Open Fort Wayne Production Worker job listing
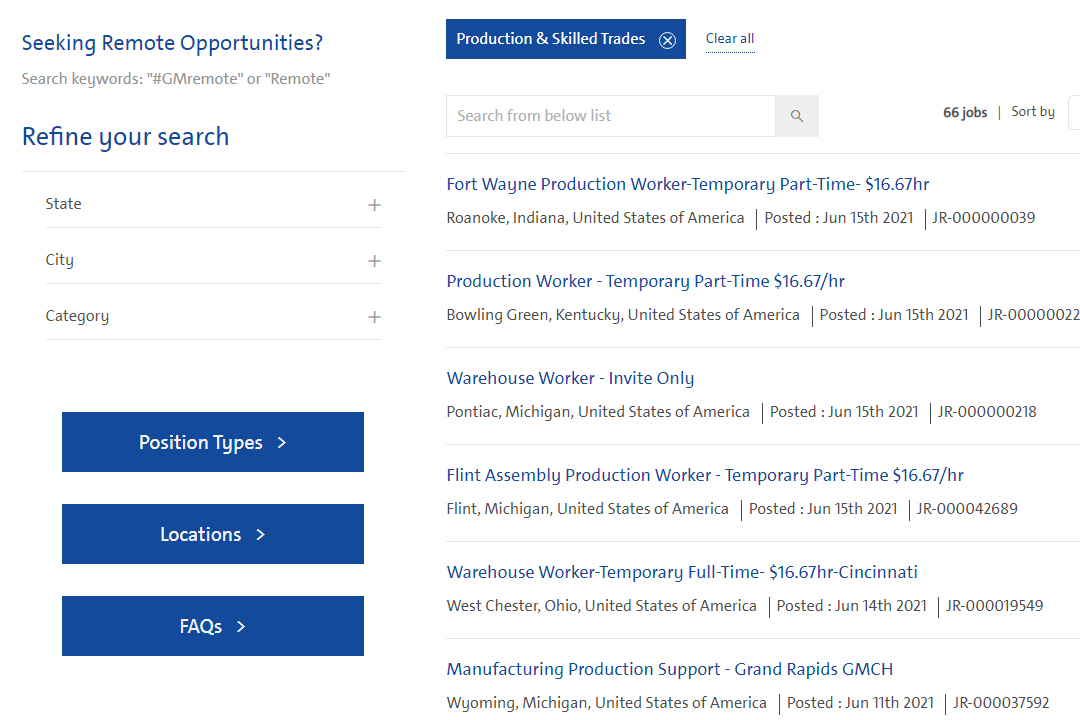Screen dimensions: 1080x720 [688, 184]
